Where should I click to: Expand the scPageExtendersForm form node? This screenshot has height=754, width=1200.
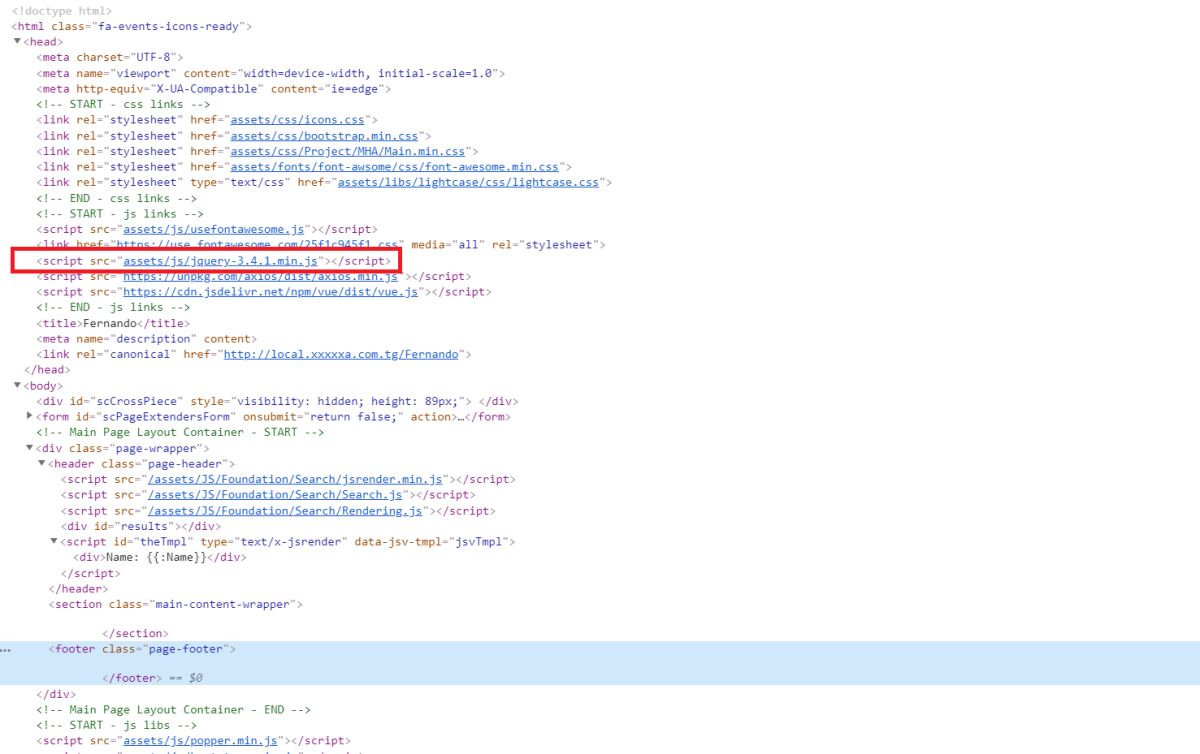[29, 416]
